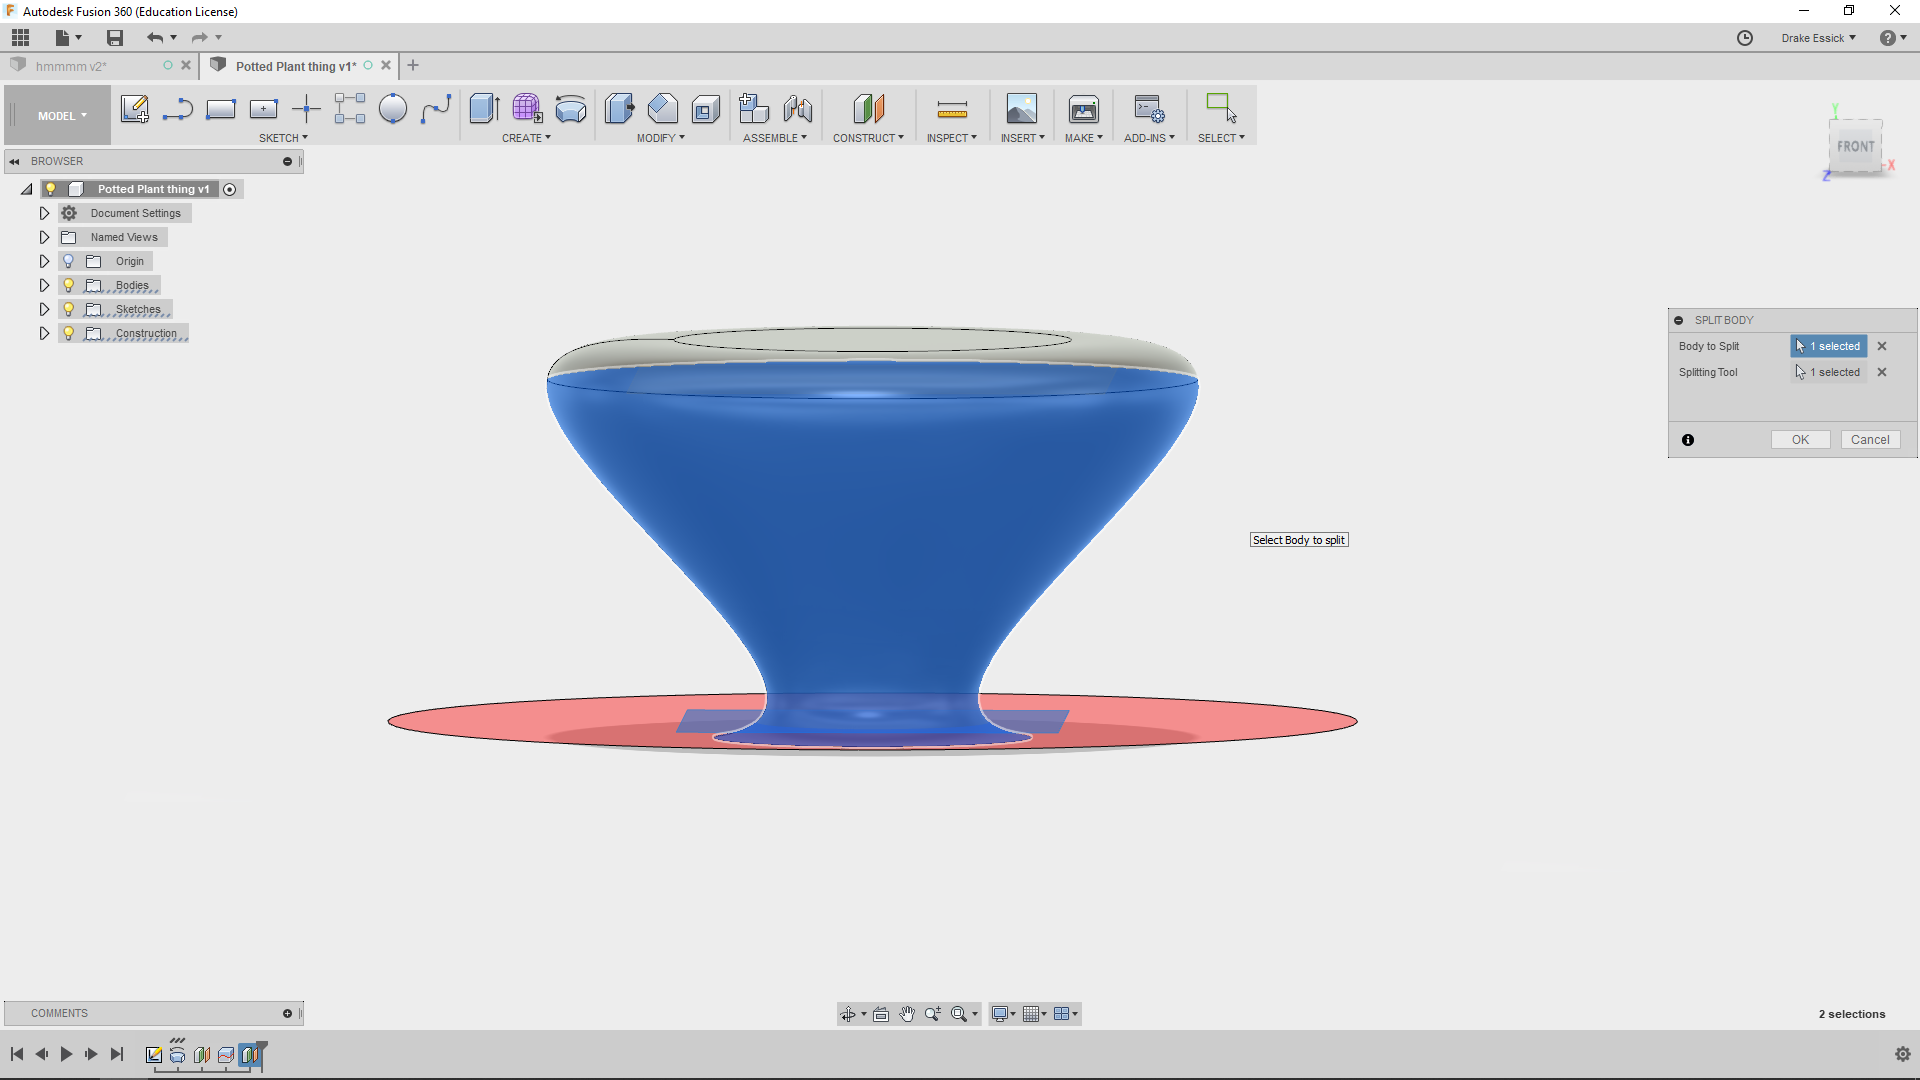Cancel the Split Body dialog

pos(1870,440)
